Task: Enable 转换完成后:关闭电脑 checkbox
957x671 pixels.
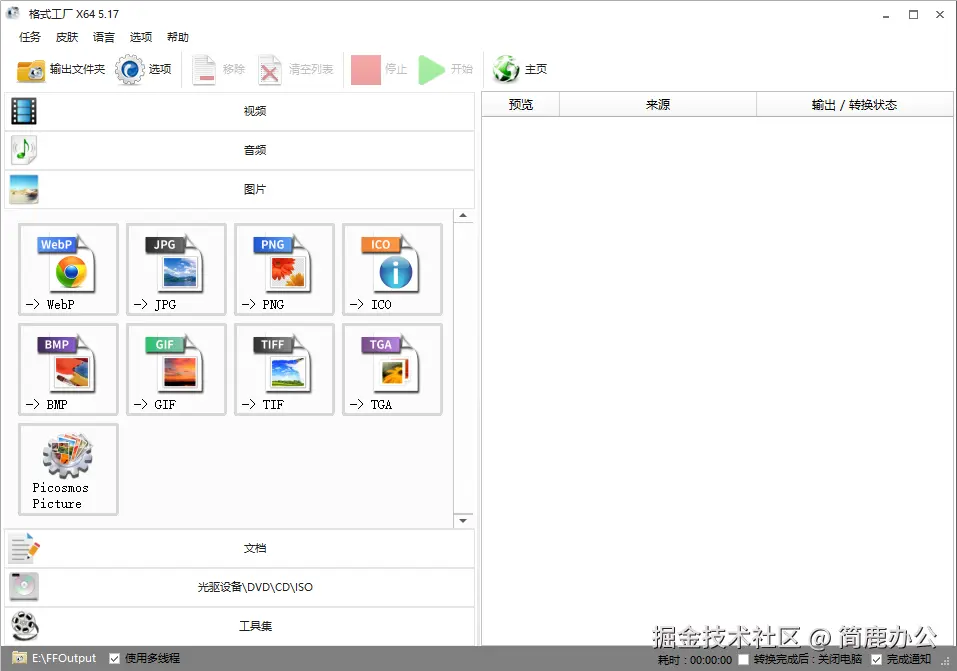Action: [x=743, y=659]
